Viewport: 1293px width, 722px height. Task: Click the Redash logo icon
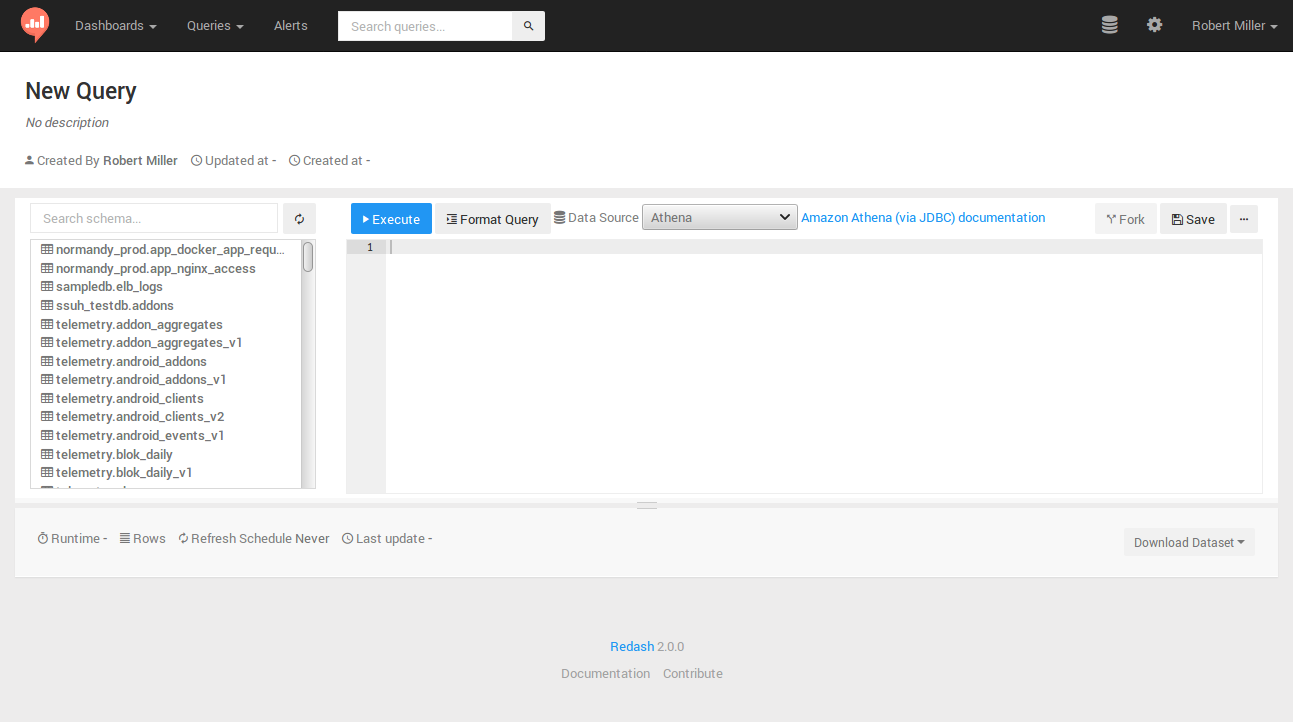pyautogui.click(x=34, y=25)
